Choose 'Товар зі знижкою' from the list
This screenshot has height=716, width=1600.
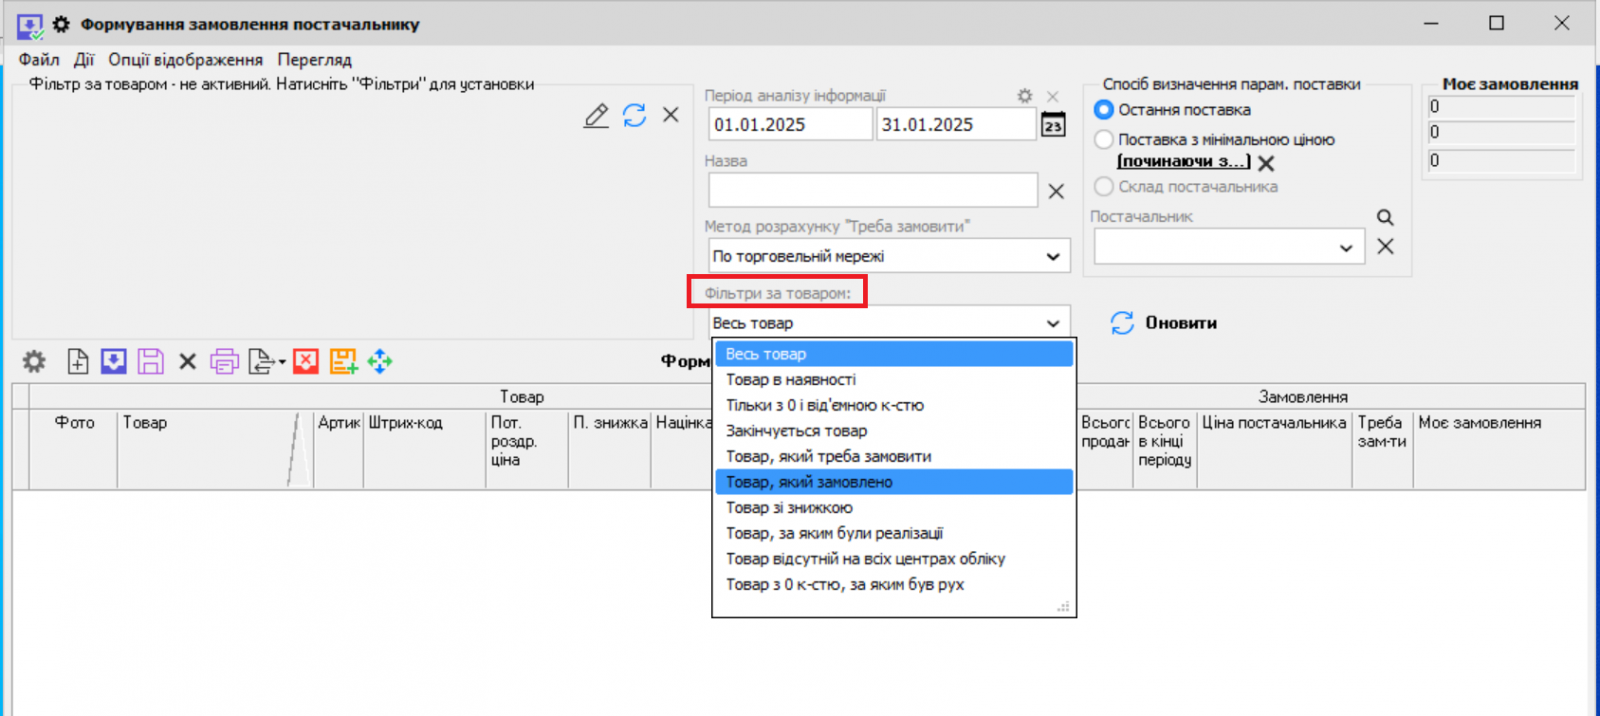[x=789, y=508]
